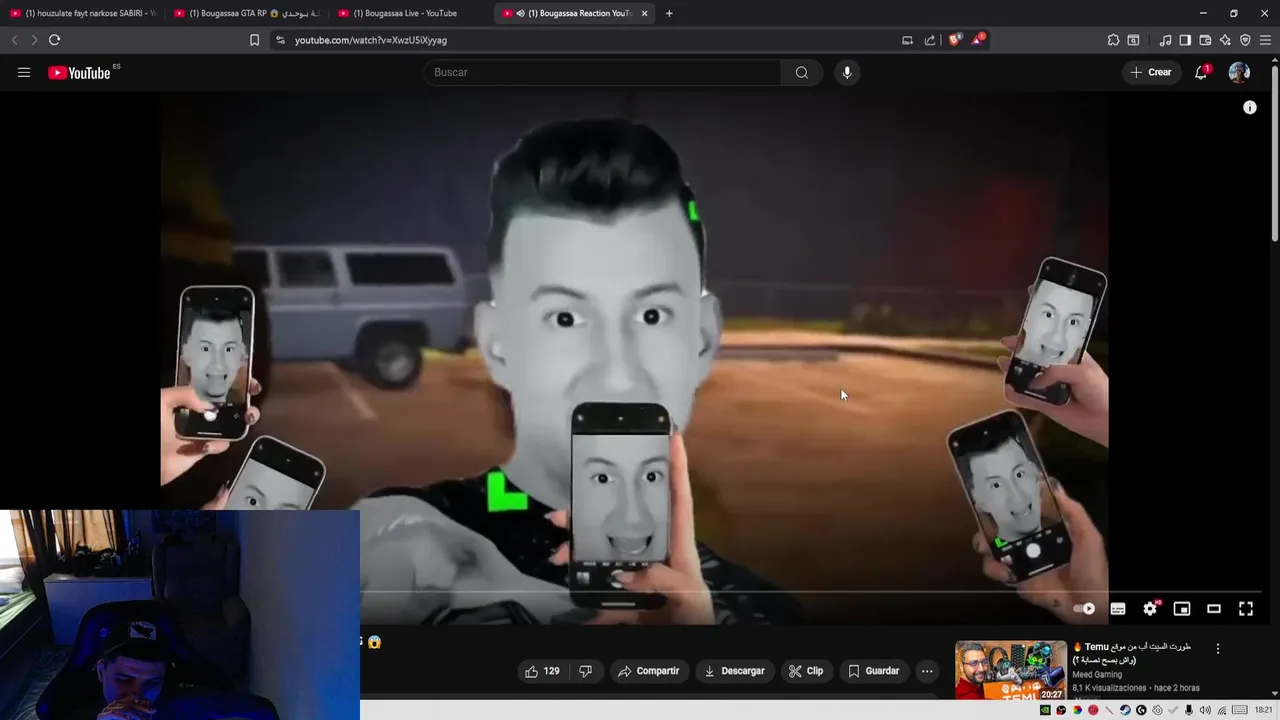
Task: Click the Buscar search field
Action: click(x=603, y=72)
